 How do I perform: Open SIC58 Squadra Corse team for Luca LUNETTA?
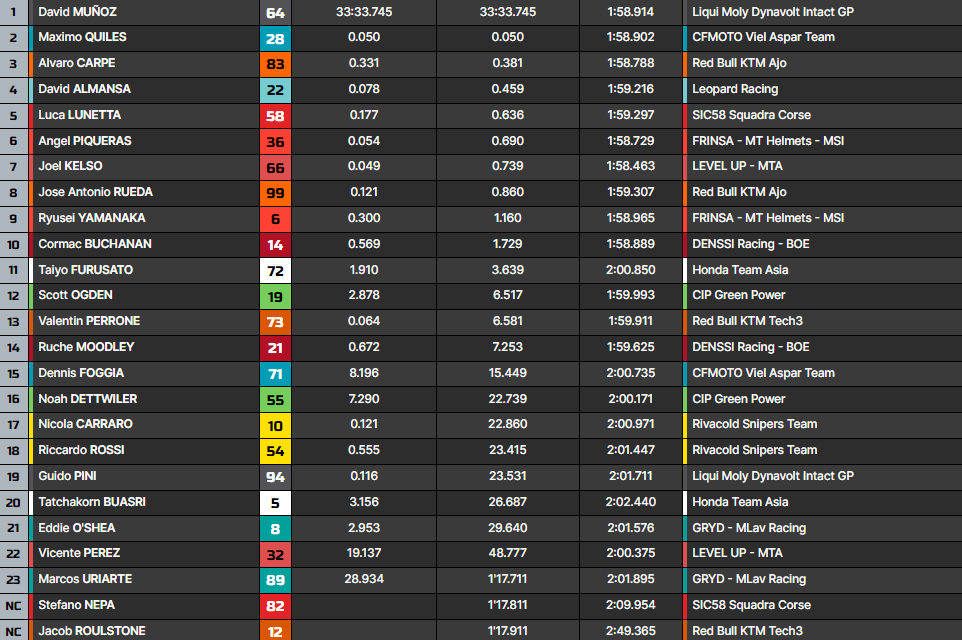coord(751,115)
